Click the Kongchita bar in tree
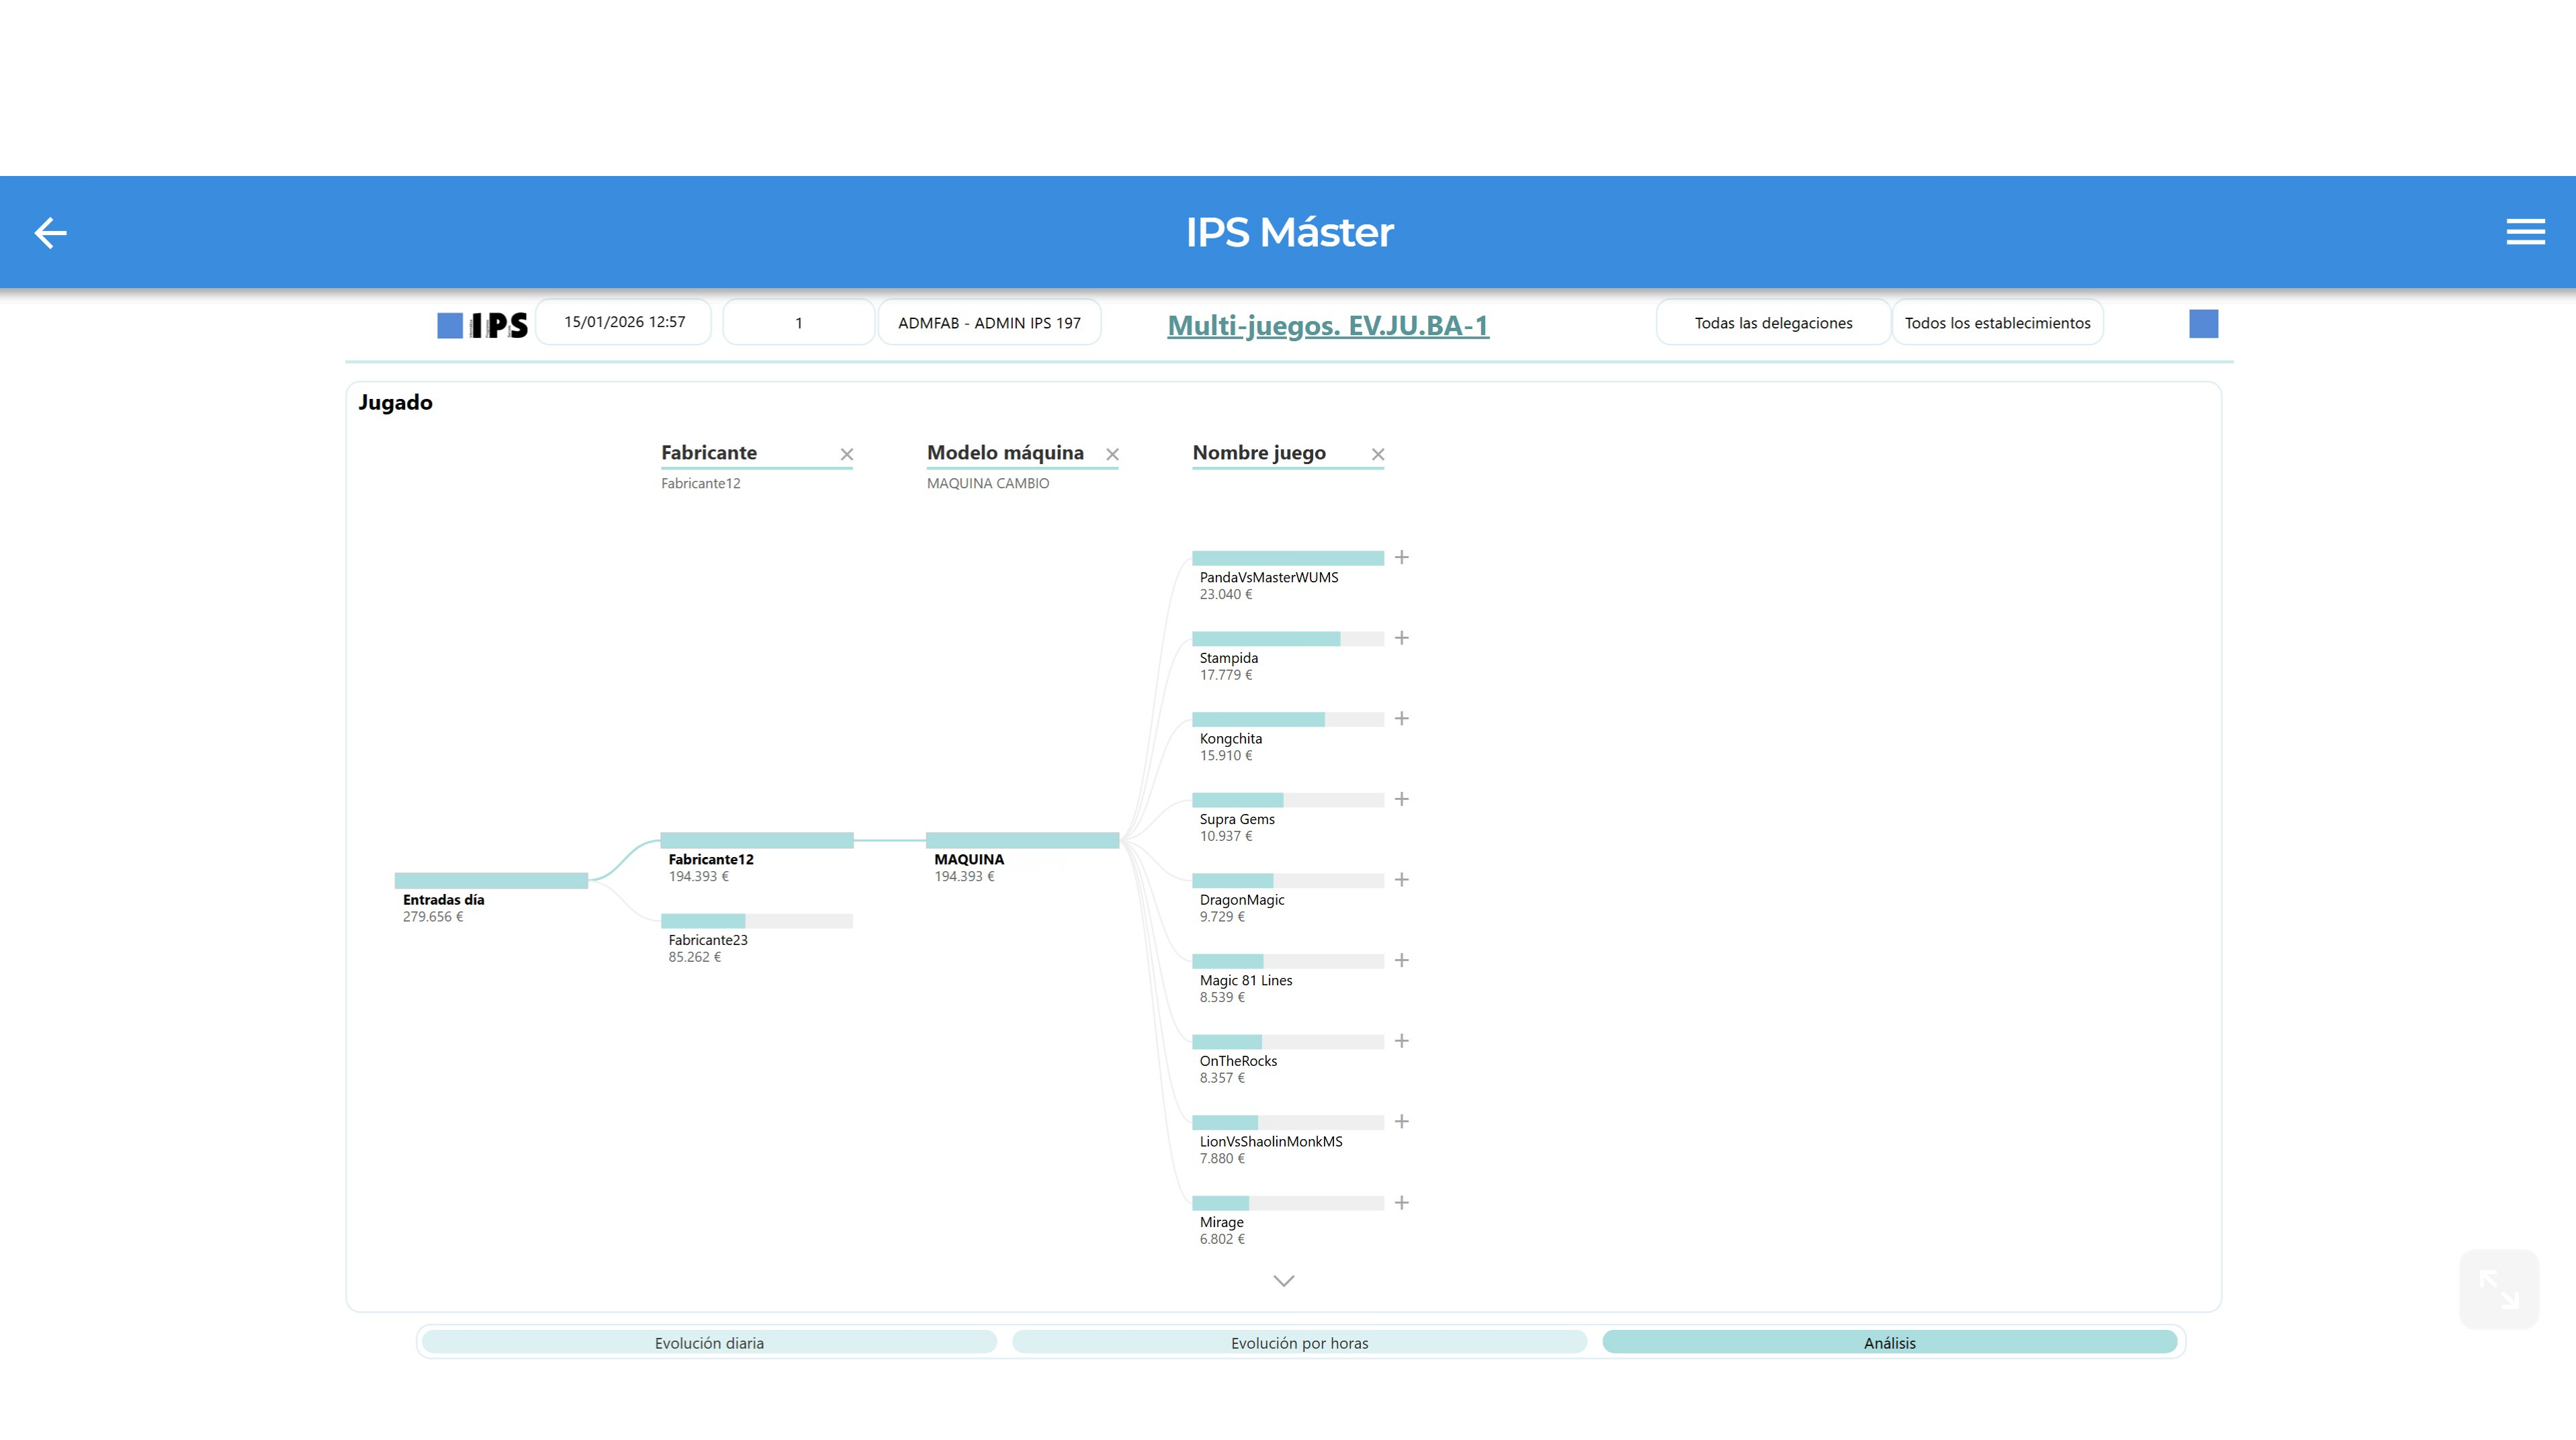 click(x=1287, y=720)
